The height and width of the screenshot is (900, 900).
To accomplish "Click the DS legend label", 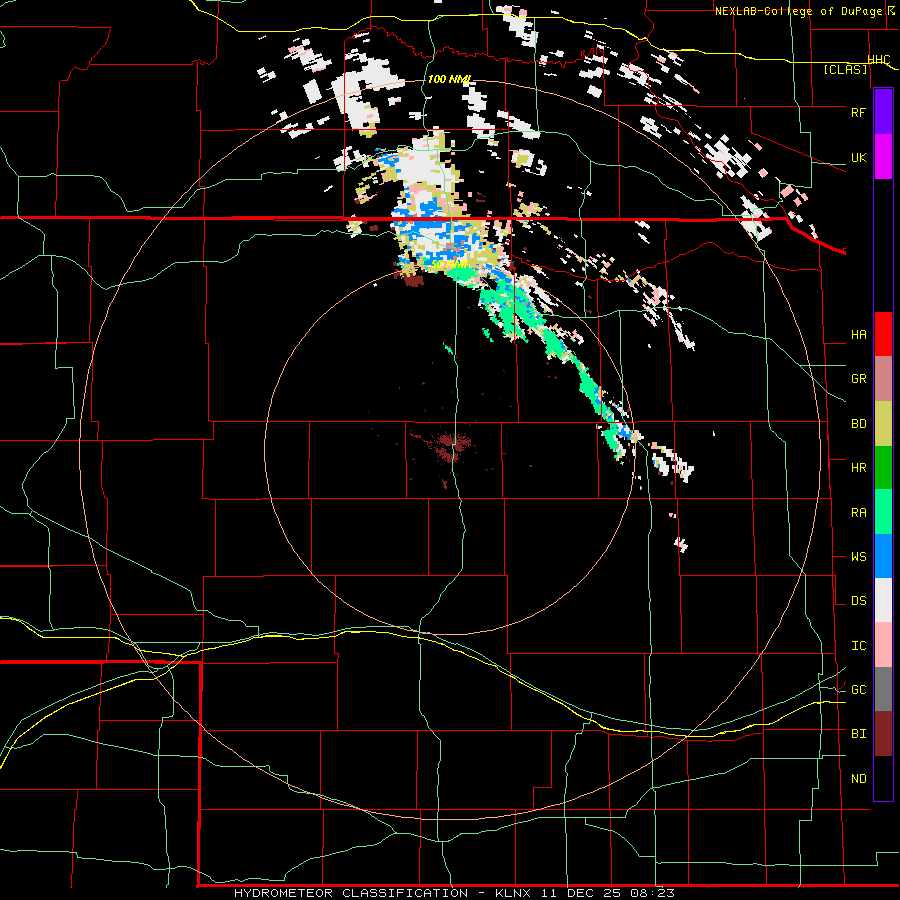I will click(x=858, y=601).
